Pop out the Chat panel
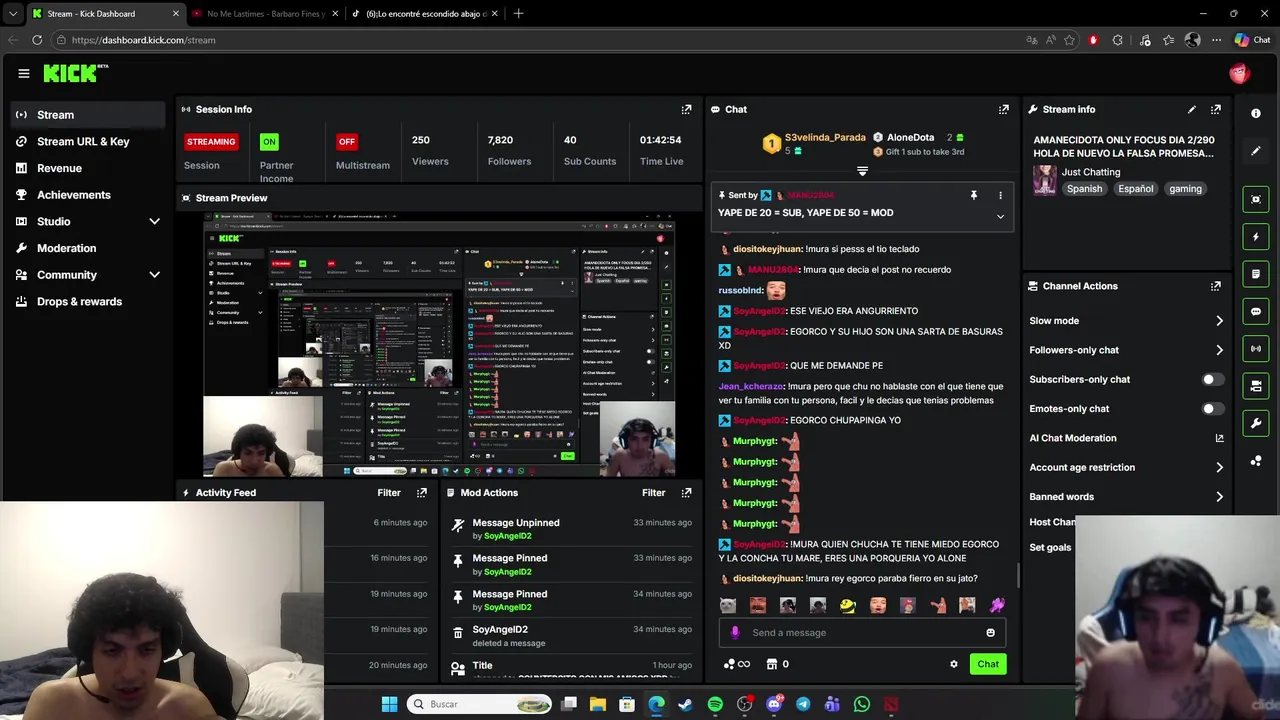The image size is (1280, 720). pos(1003,109)
